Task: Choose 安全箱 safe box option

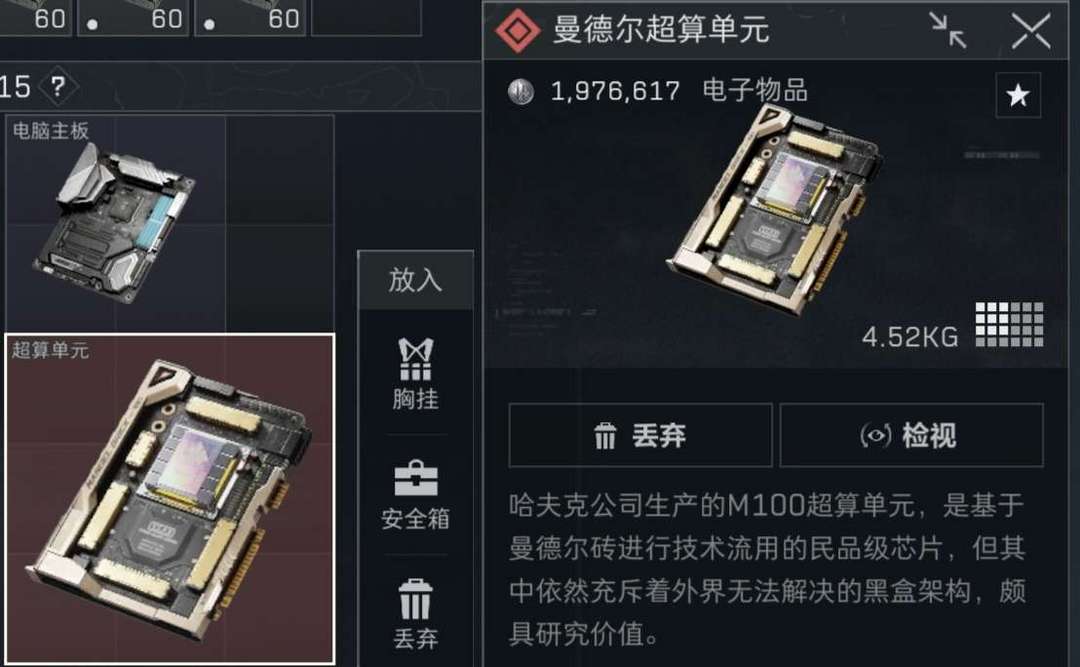Action: point(415,495)
